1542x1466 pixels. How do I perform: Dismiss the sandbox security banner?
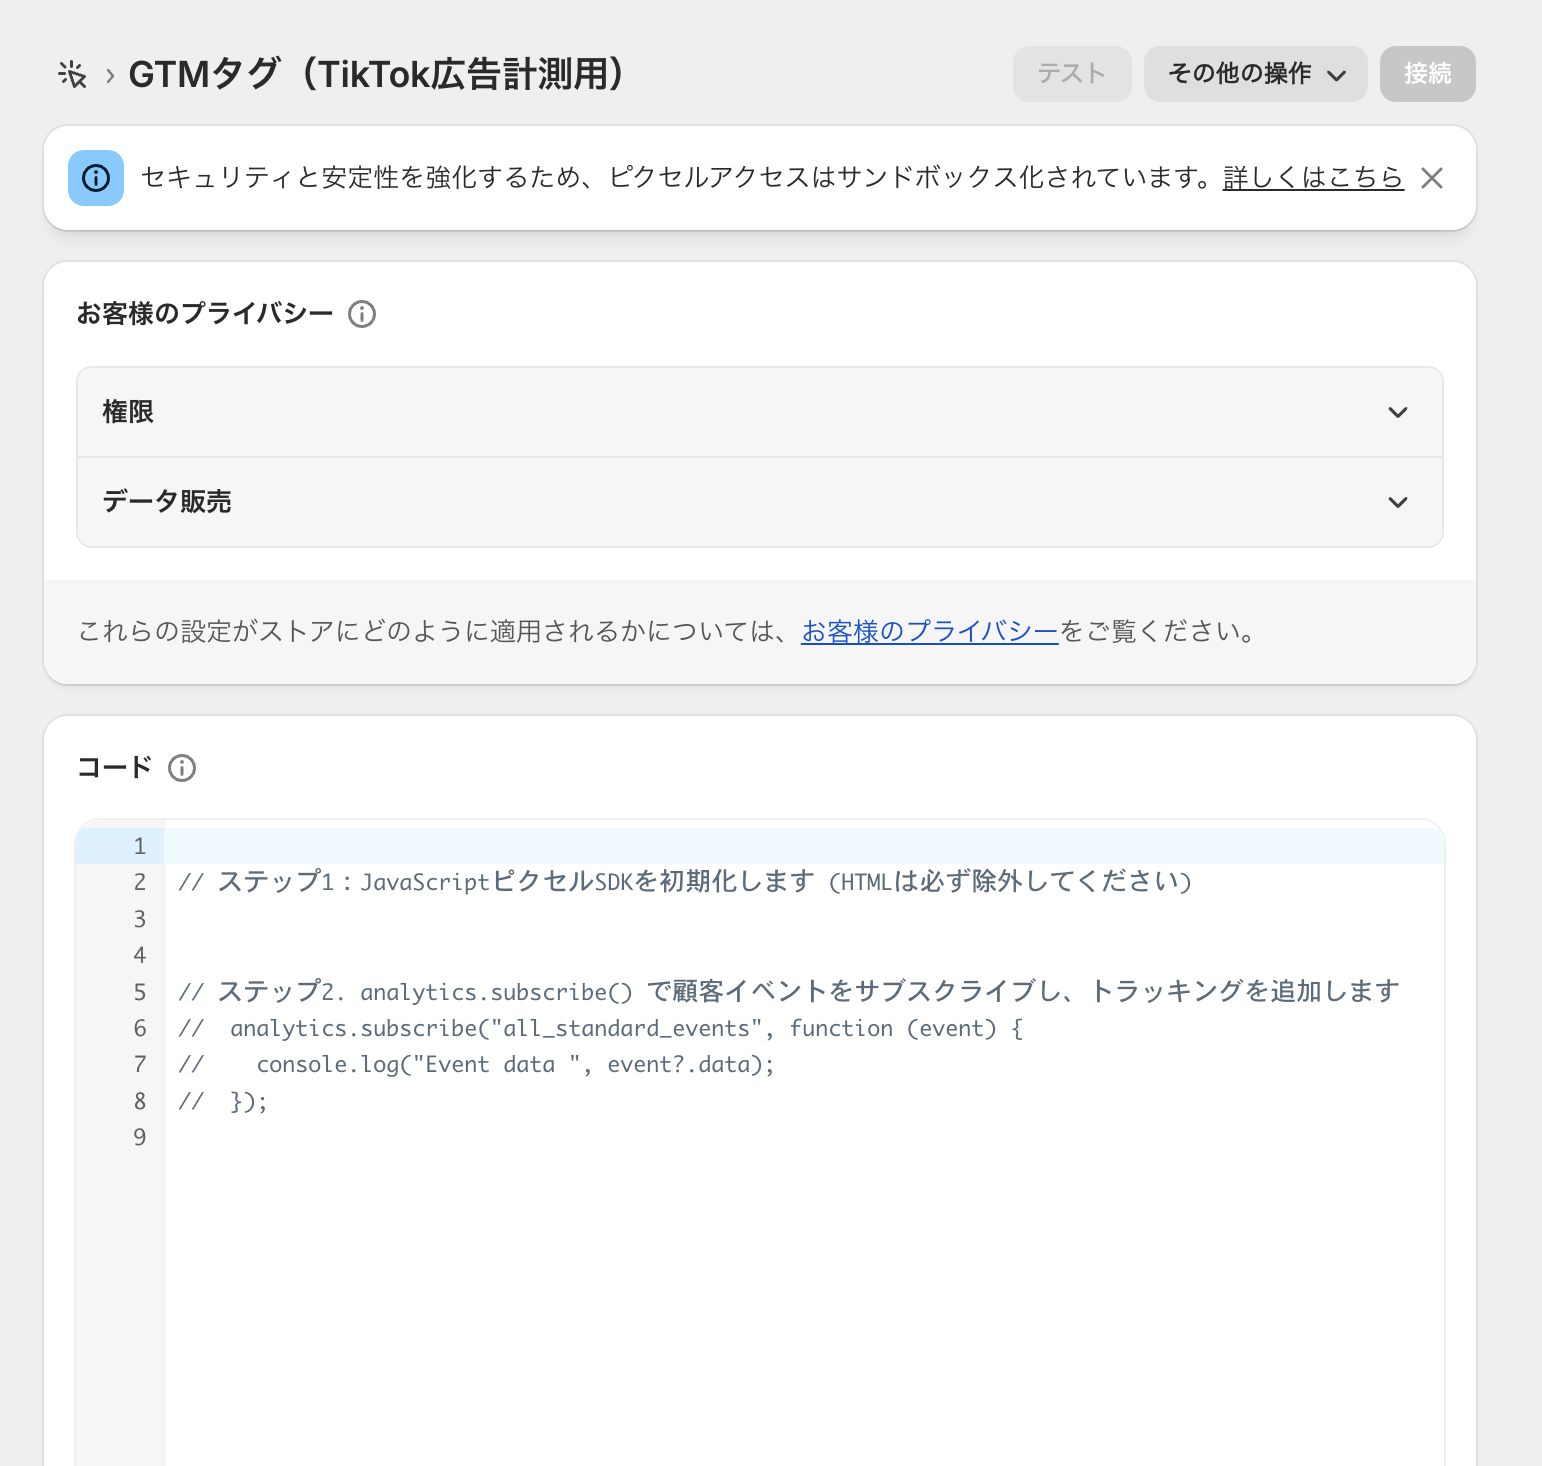[1432, 178]
